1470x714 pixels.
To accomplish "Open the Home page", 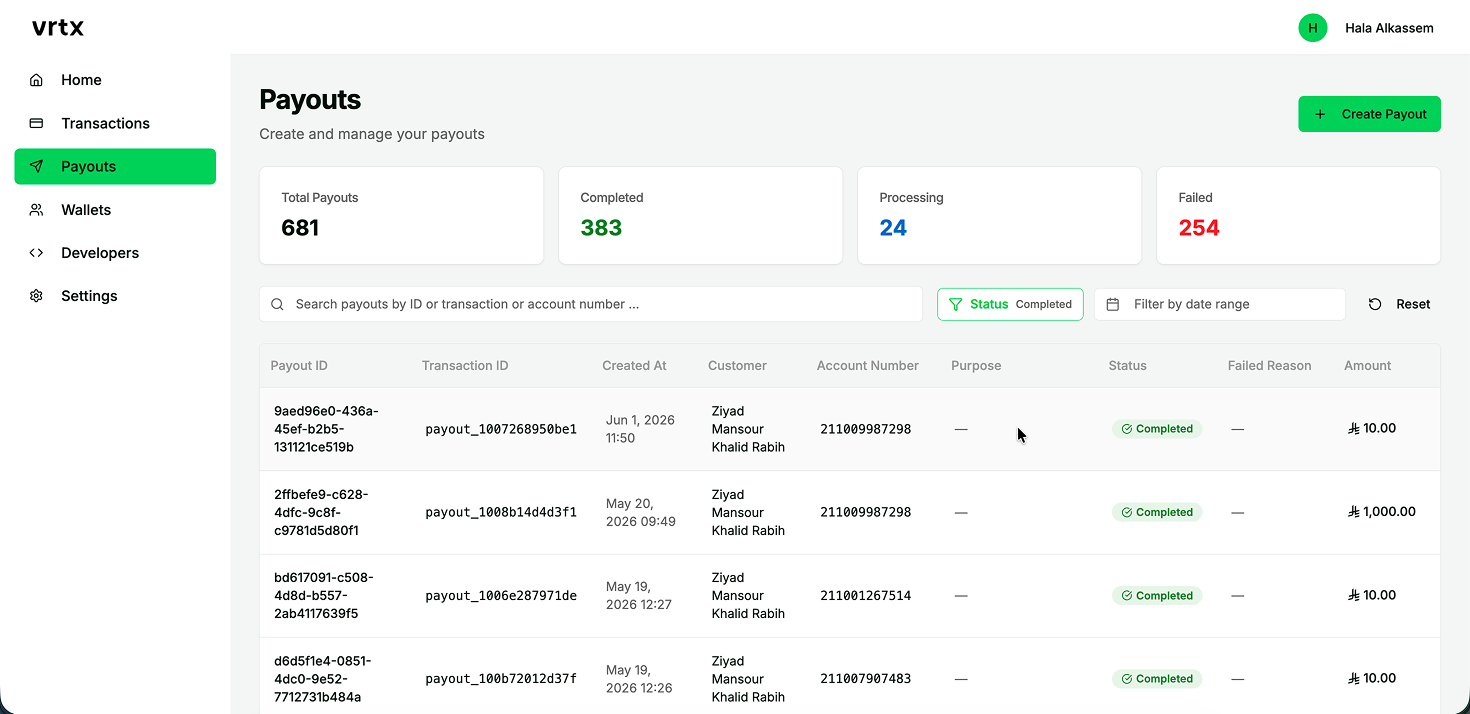I will [115, 80].
